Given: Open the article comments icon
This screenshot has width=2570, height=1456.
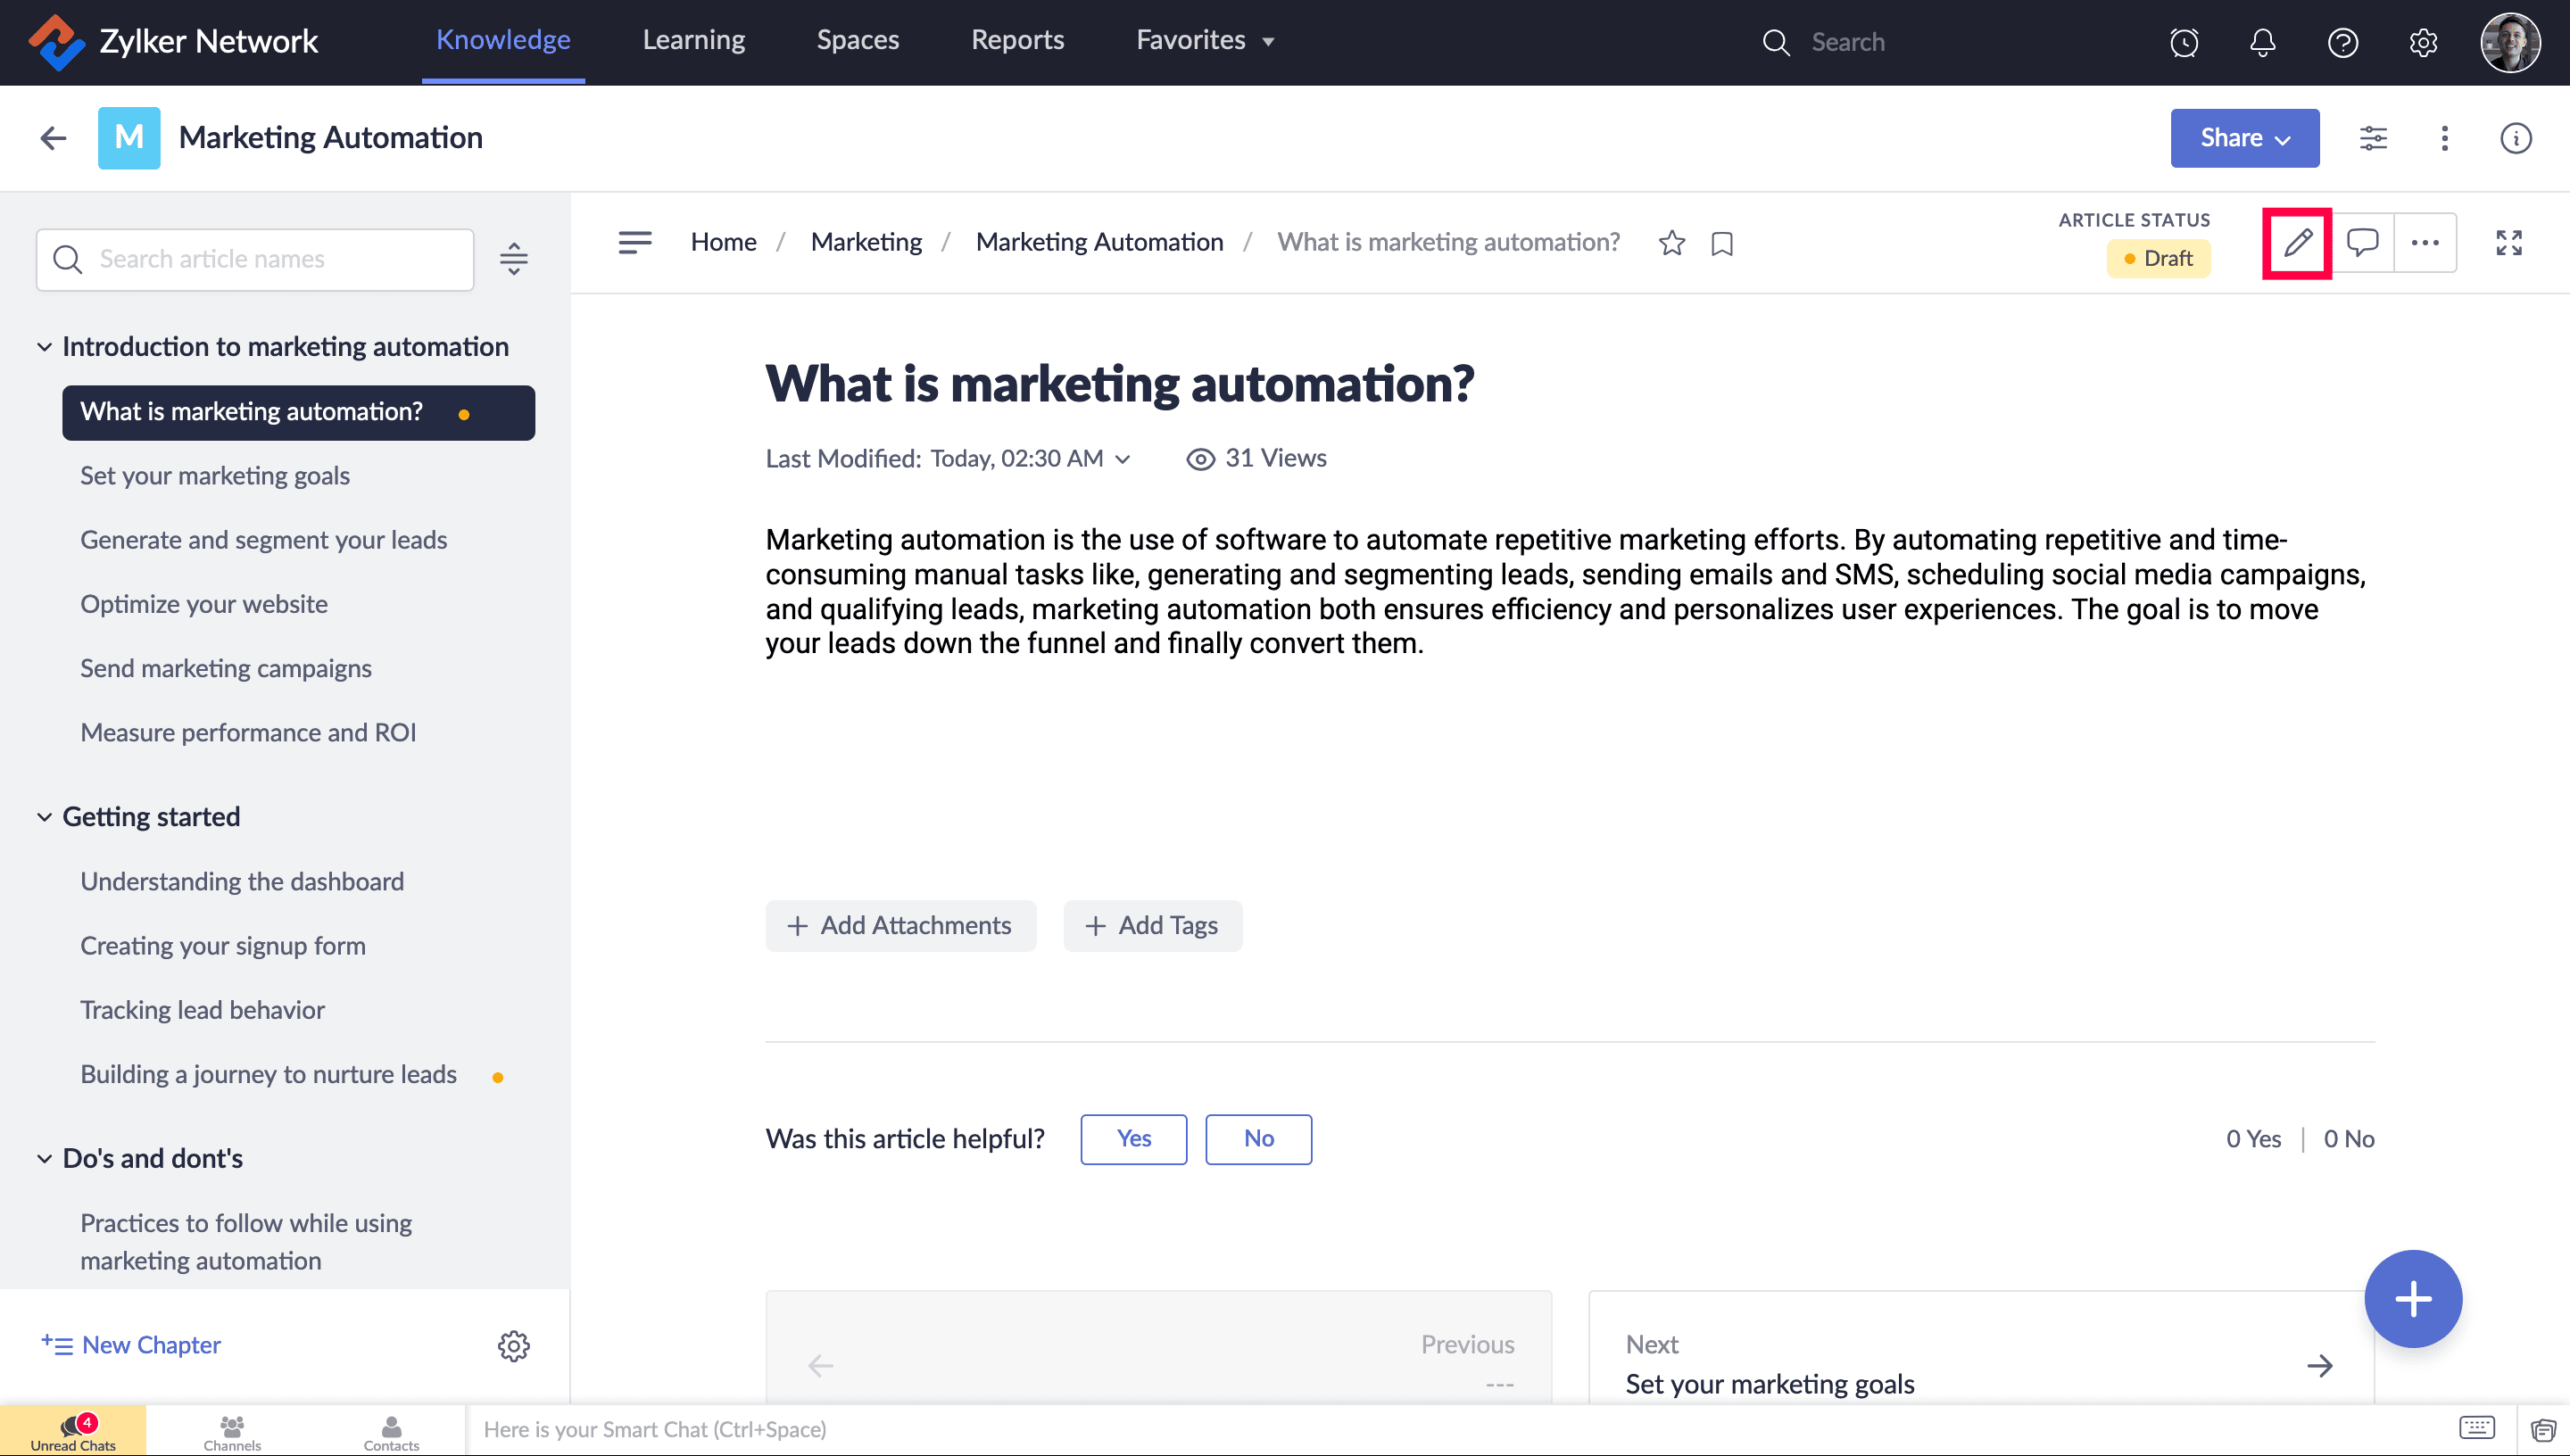Looking at the screenshot, I should click(x=2362, y=243).
